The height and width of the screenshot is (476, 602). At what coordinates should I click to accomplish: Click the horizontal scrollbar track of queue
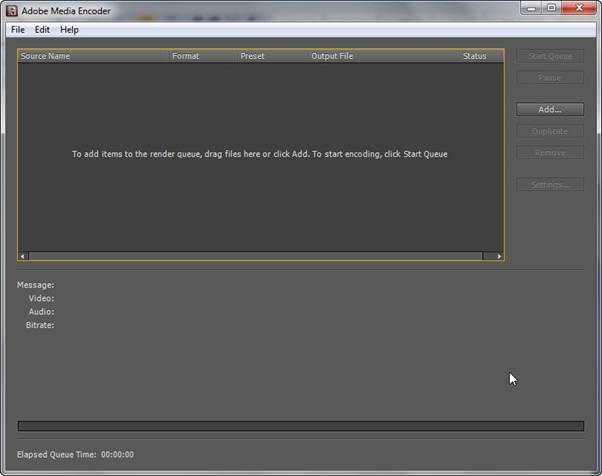pyautogui.click(x=260, y=256)
